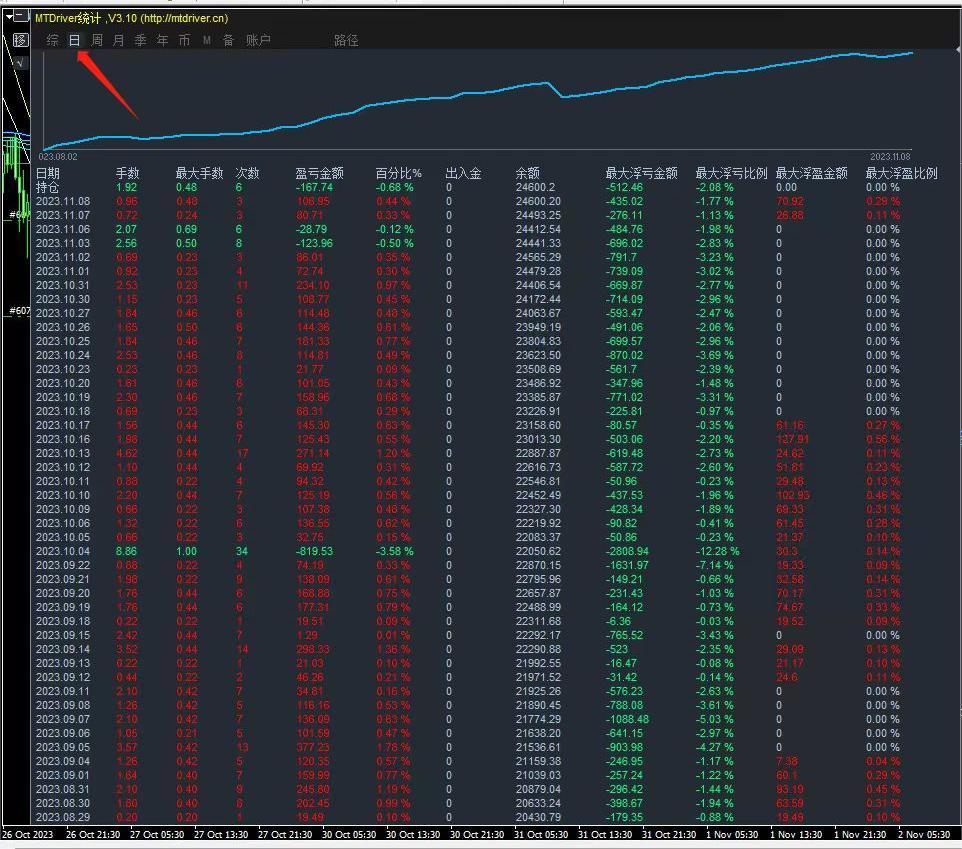Click the 路径 path tab
The height and width of the screenshot is (849, 962).
click(346, 40)
